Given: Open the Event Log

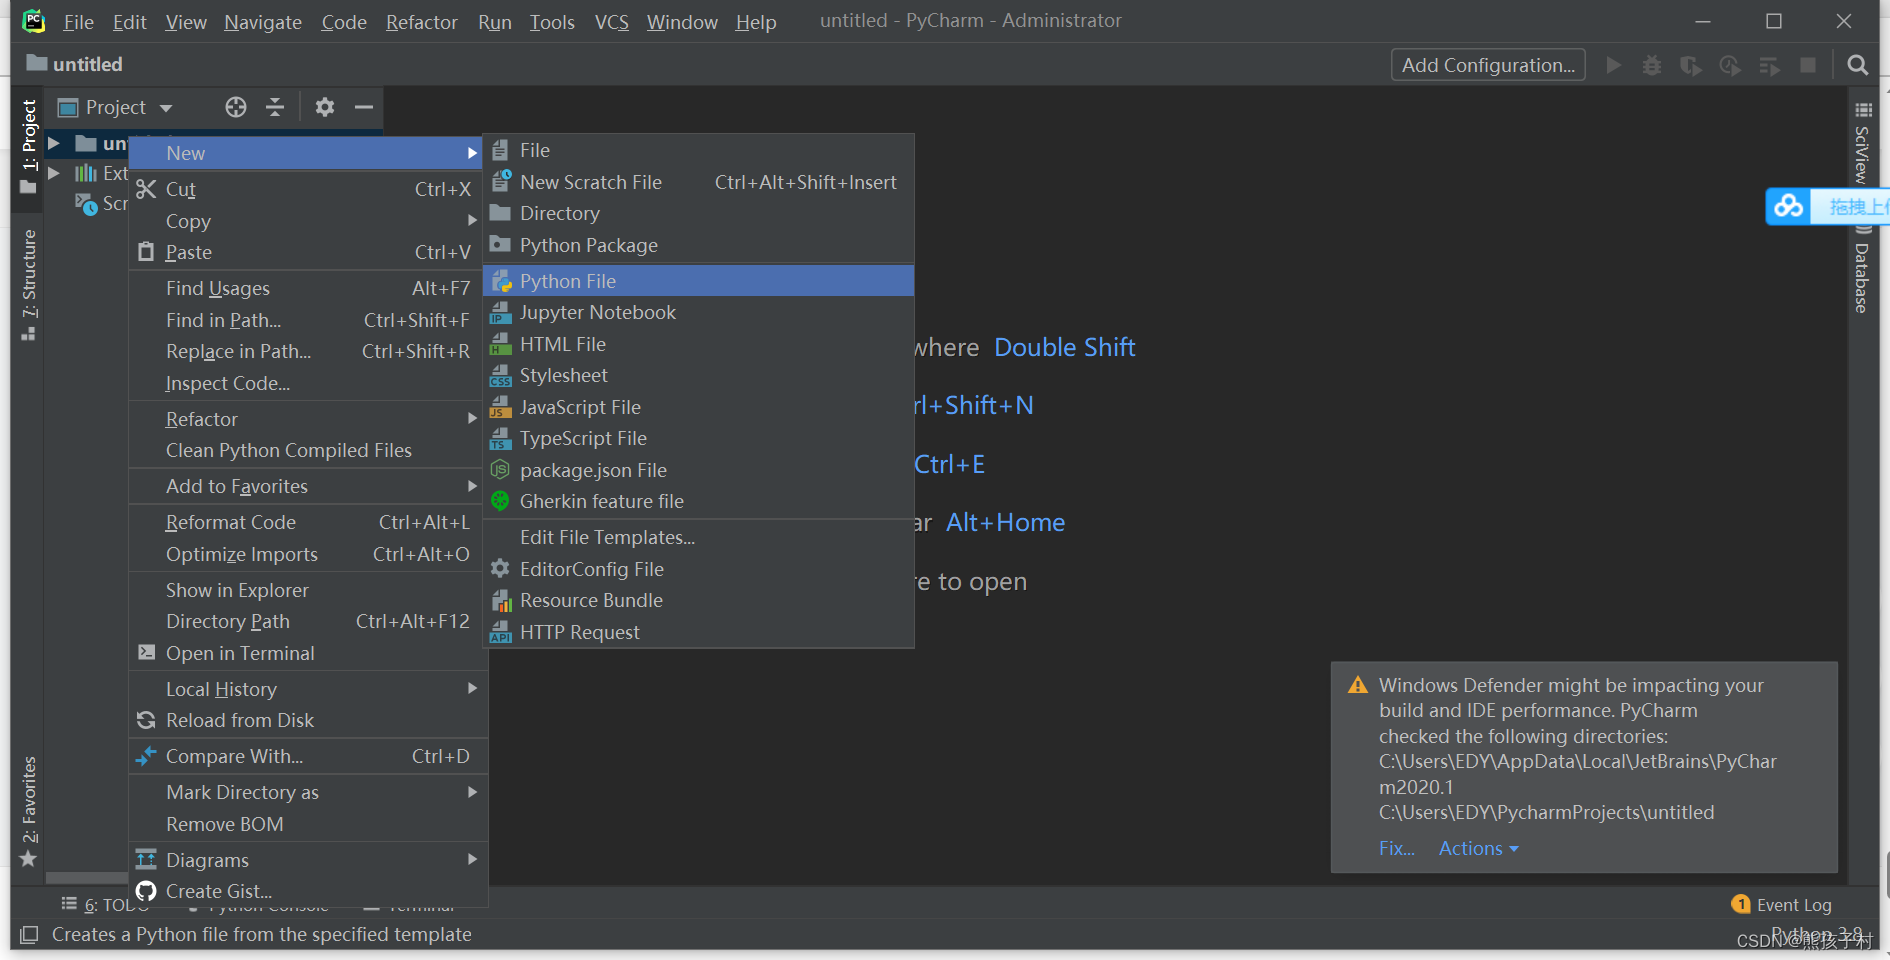Looking at the screenshot, I should pos(1782,905).
